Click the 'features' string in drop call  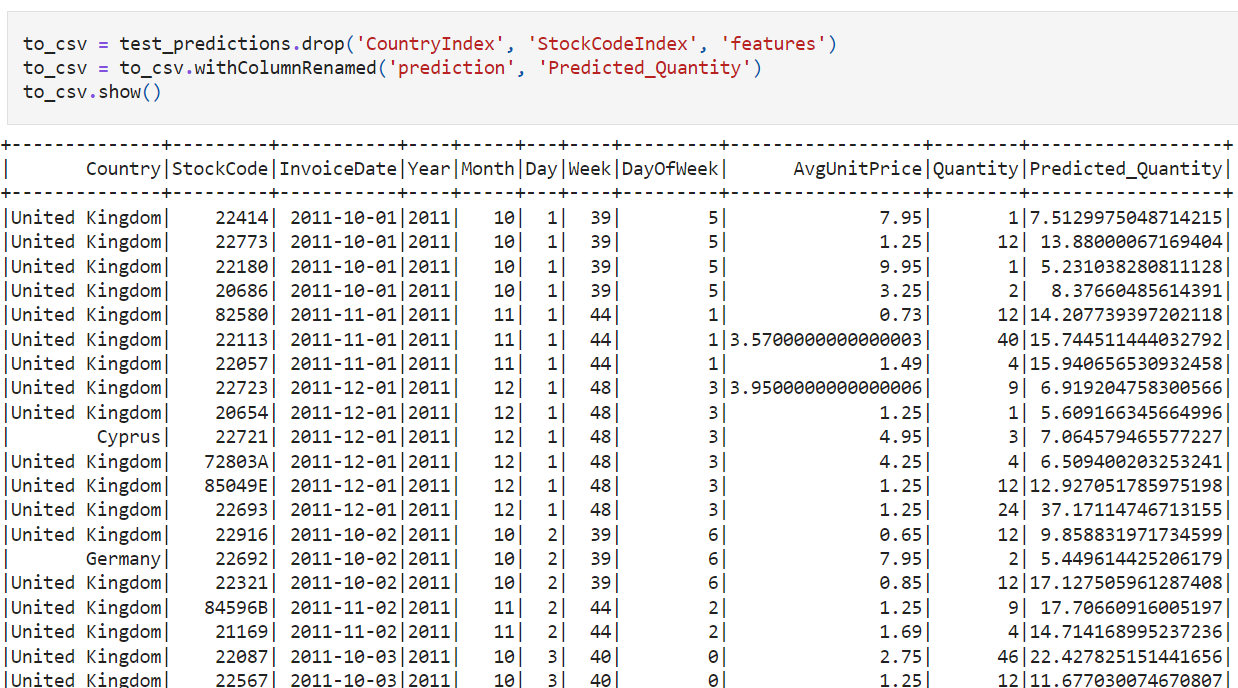click(x=777, y=43)
